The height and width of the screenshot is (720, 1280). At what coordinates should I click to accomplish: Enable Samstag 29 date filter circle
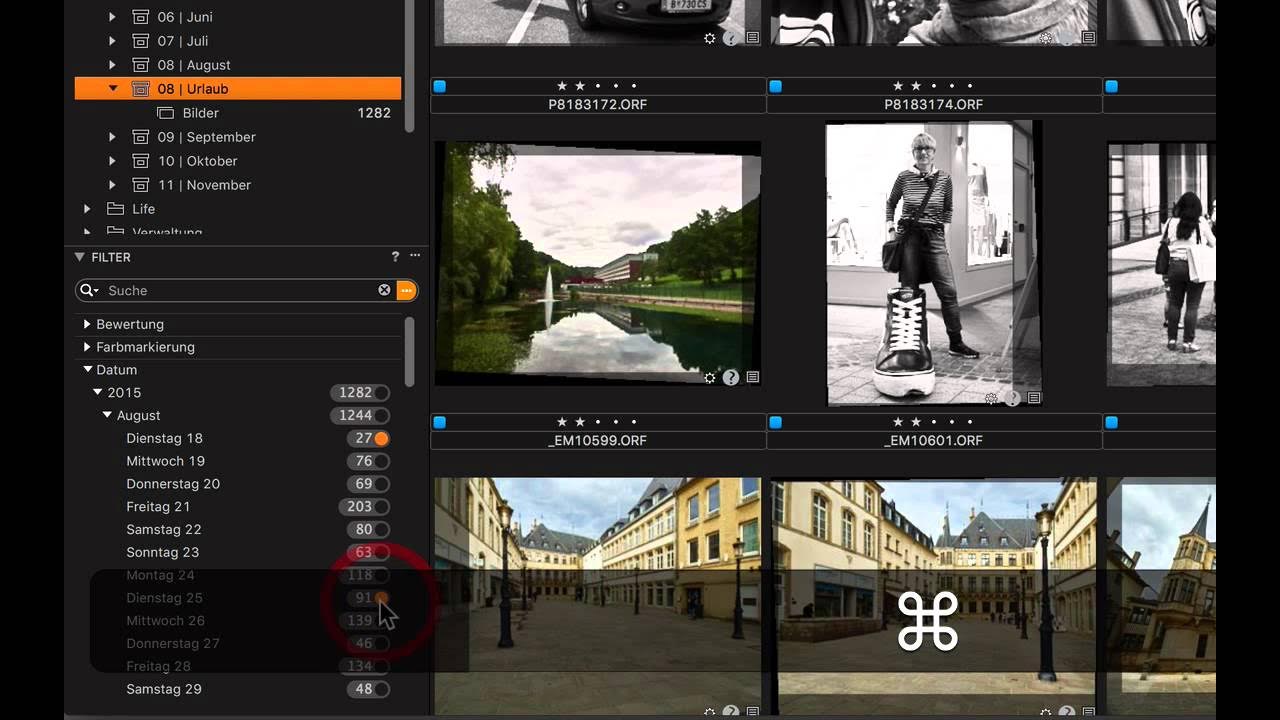(x=382, y=689)
